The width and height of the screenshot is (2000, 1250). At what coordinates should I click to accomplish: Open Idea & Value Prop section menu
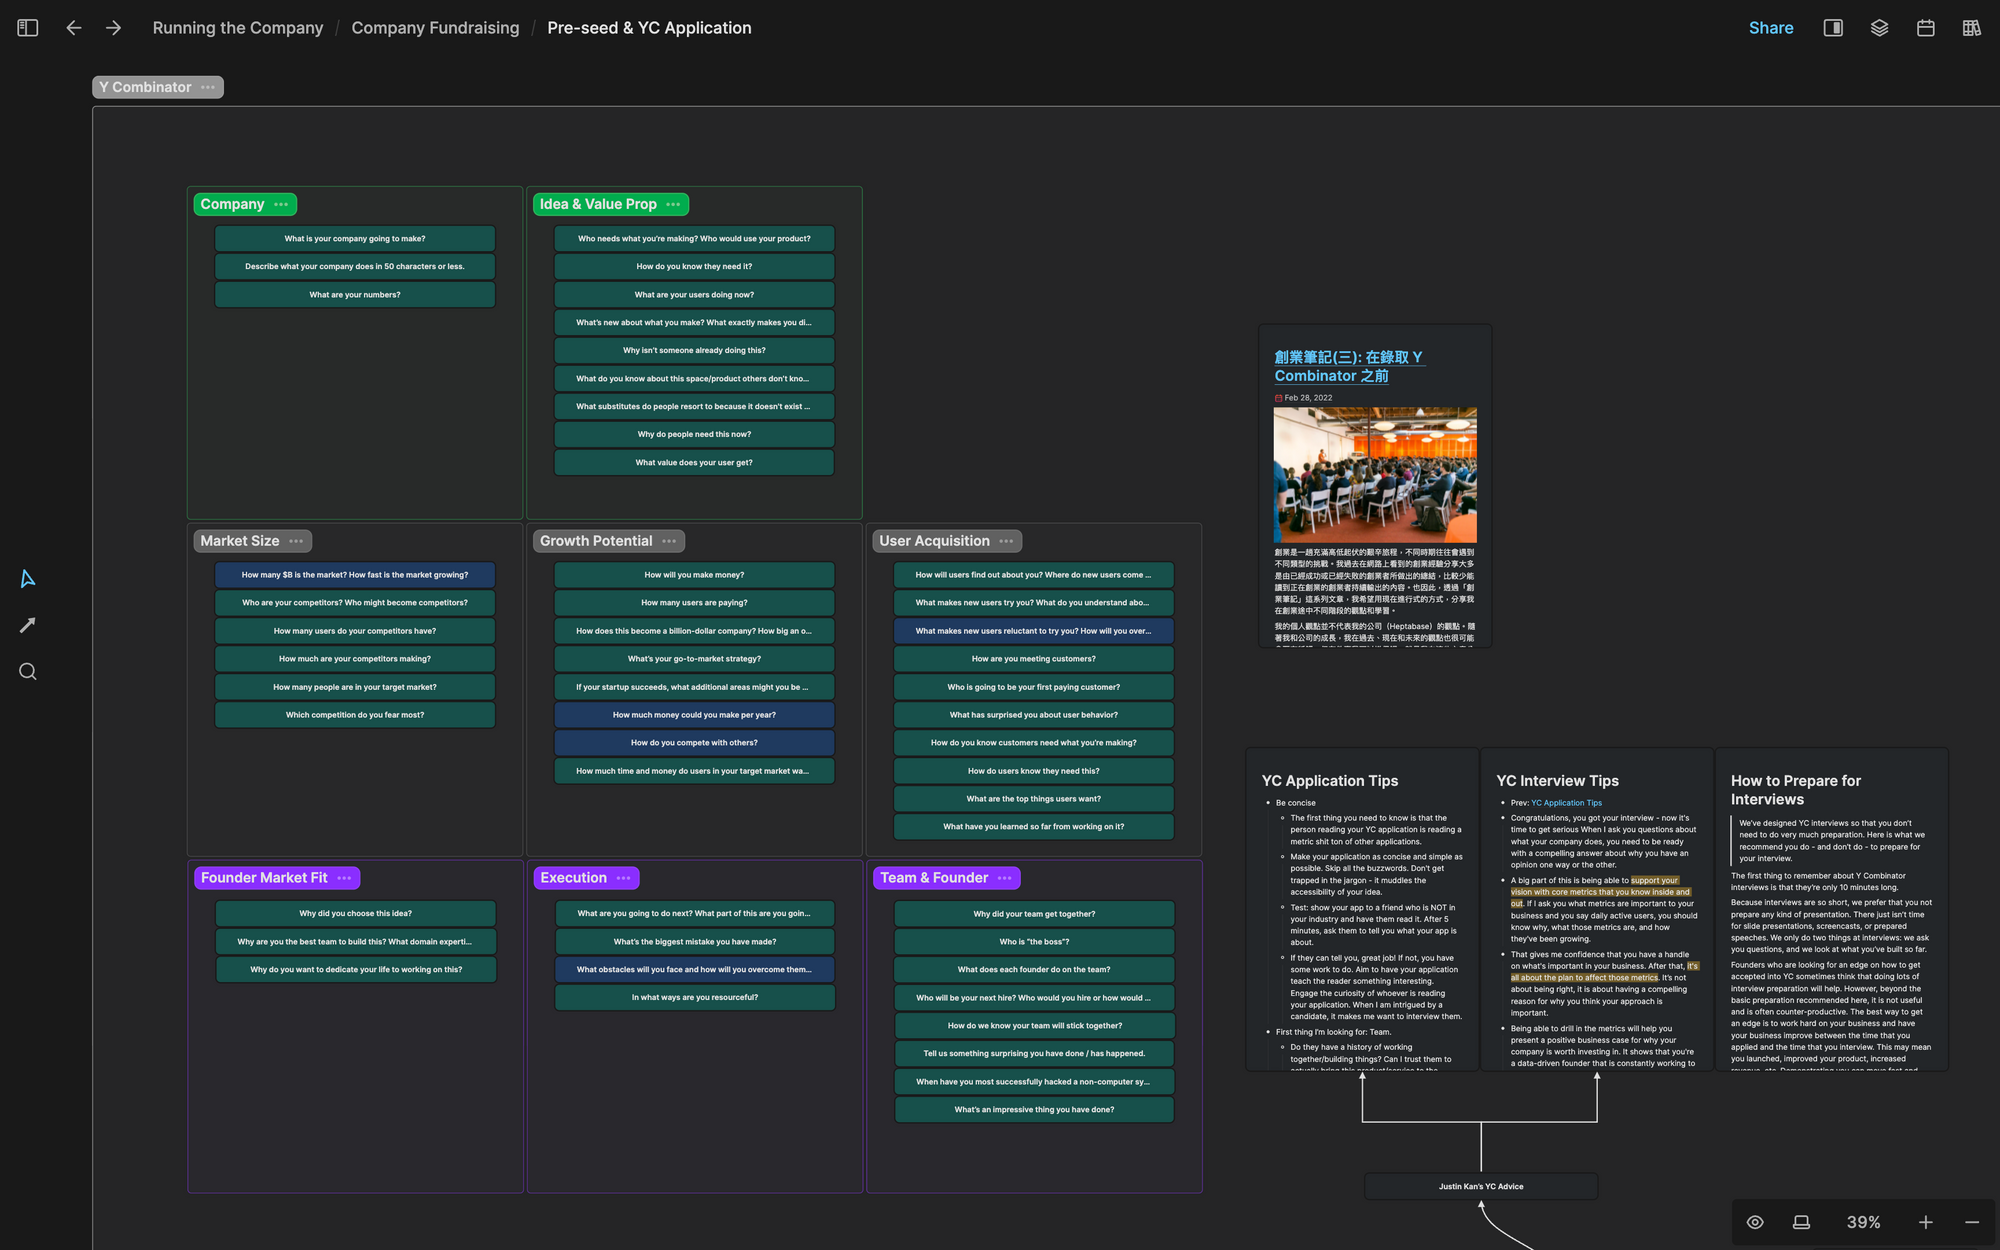(673, 204)
